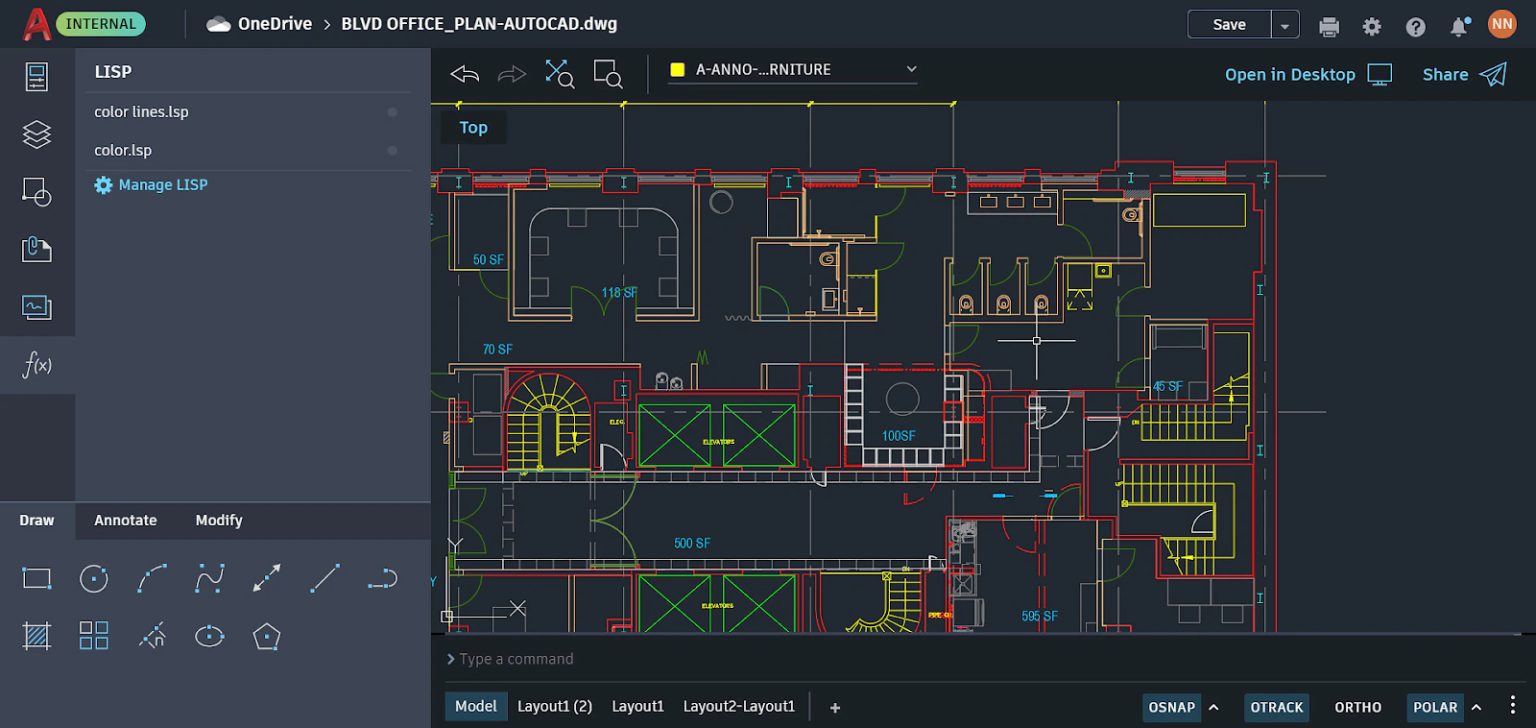Select the Circle drawing tool
The image size is (1536, 728).
pyautogui.click(x=93, y=578)
